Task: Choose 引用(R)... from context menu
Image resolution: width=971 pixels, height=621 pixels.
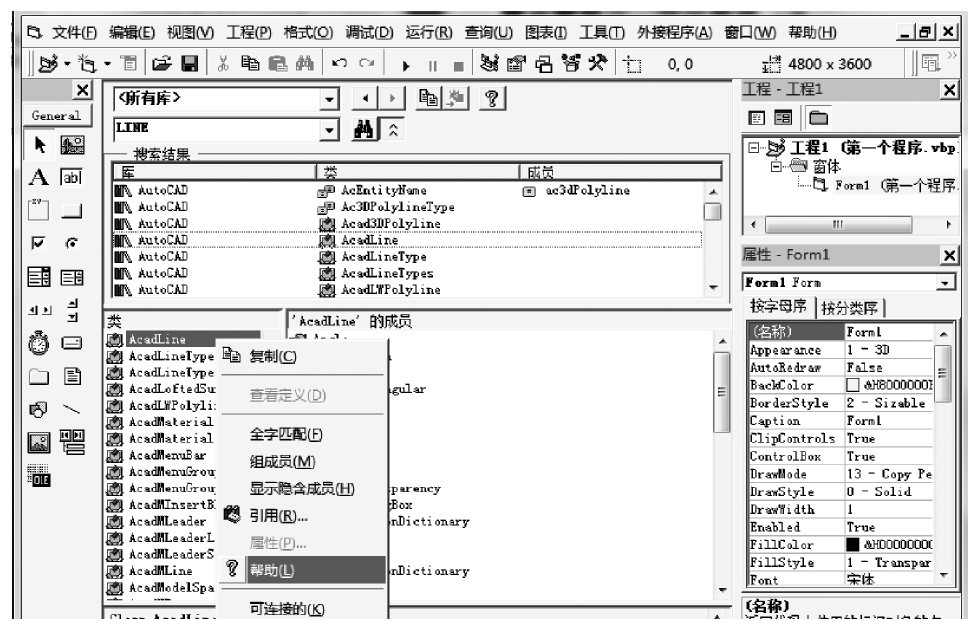Action: coord(303,515)
